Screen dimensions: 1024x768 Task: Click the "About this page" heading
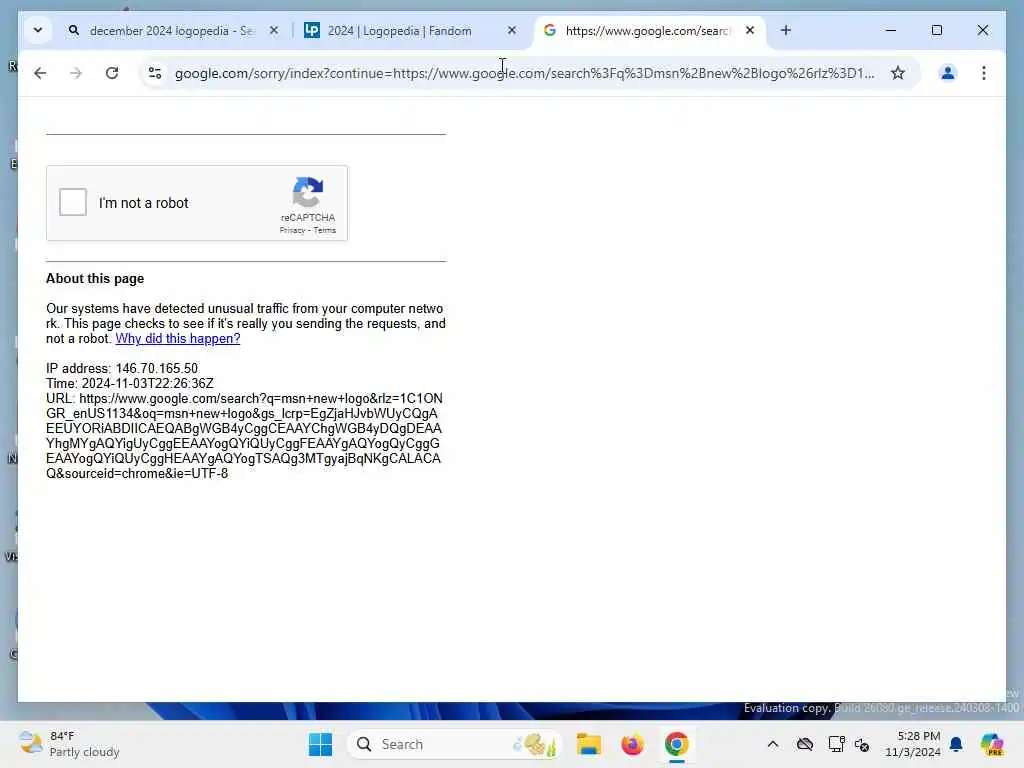coord(95,278)
